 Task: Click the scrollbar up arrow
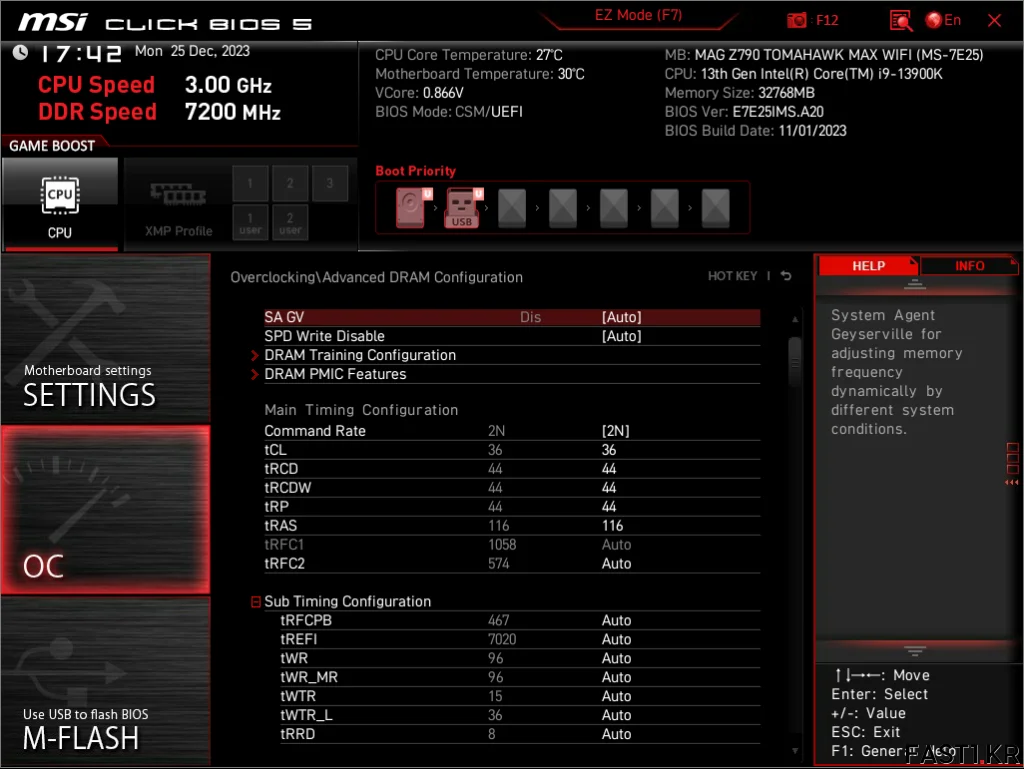click(x=795, y=319)
